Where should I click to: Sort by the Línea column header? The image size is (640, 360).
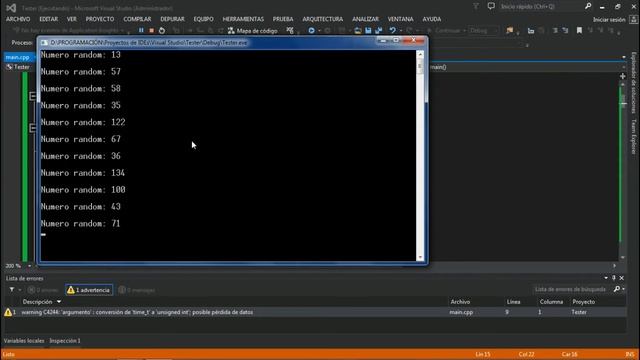(x=513, y=302)
